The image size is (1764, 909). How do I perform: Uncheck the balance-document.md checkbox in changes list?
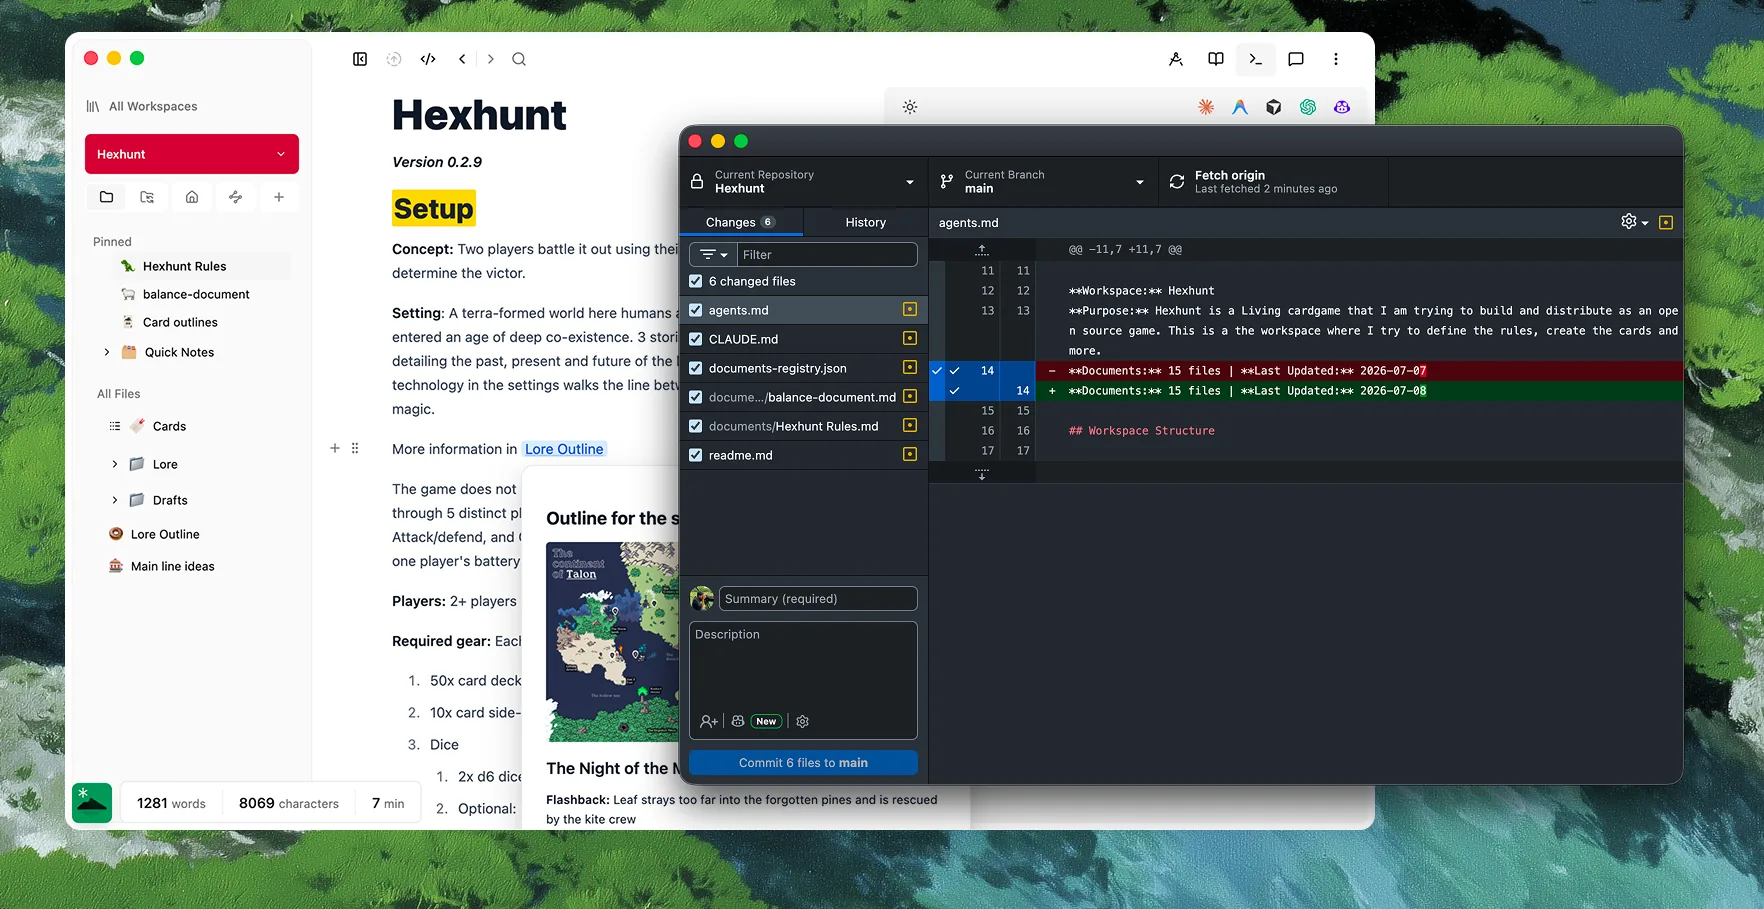696,397
